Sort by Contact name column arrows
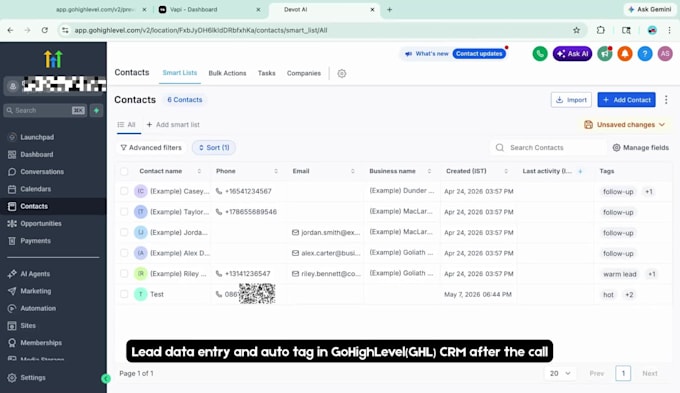The height and width of the screenshot is (393, 680). point(199,171)
